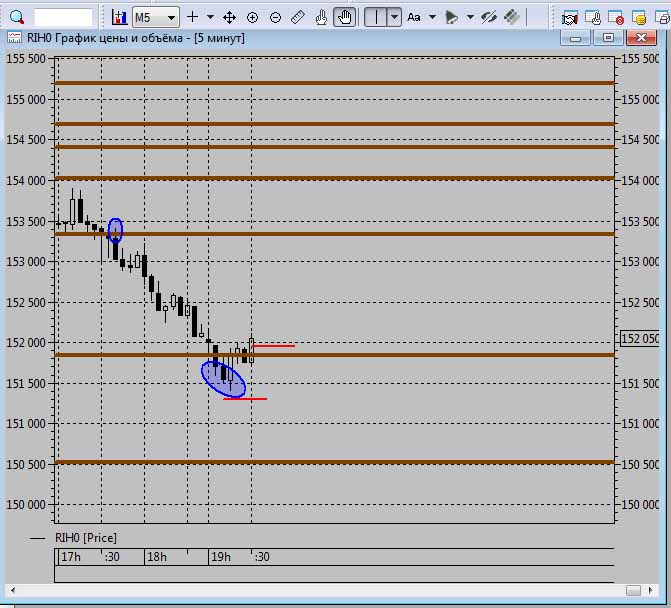Focus the blank search input field
671x608 pixels.
[63, 18]
